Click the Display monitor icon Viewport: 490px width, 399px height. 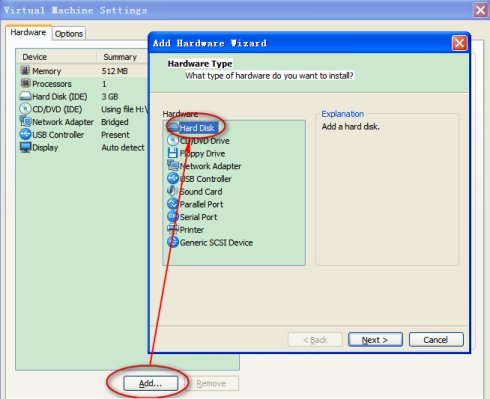coord(25,147)
